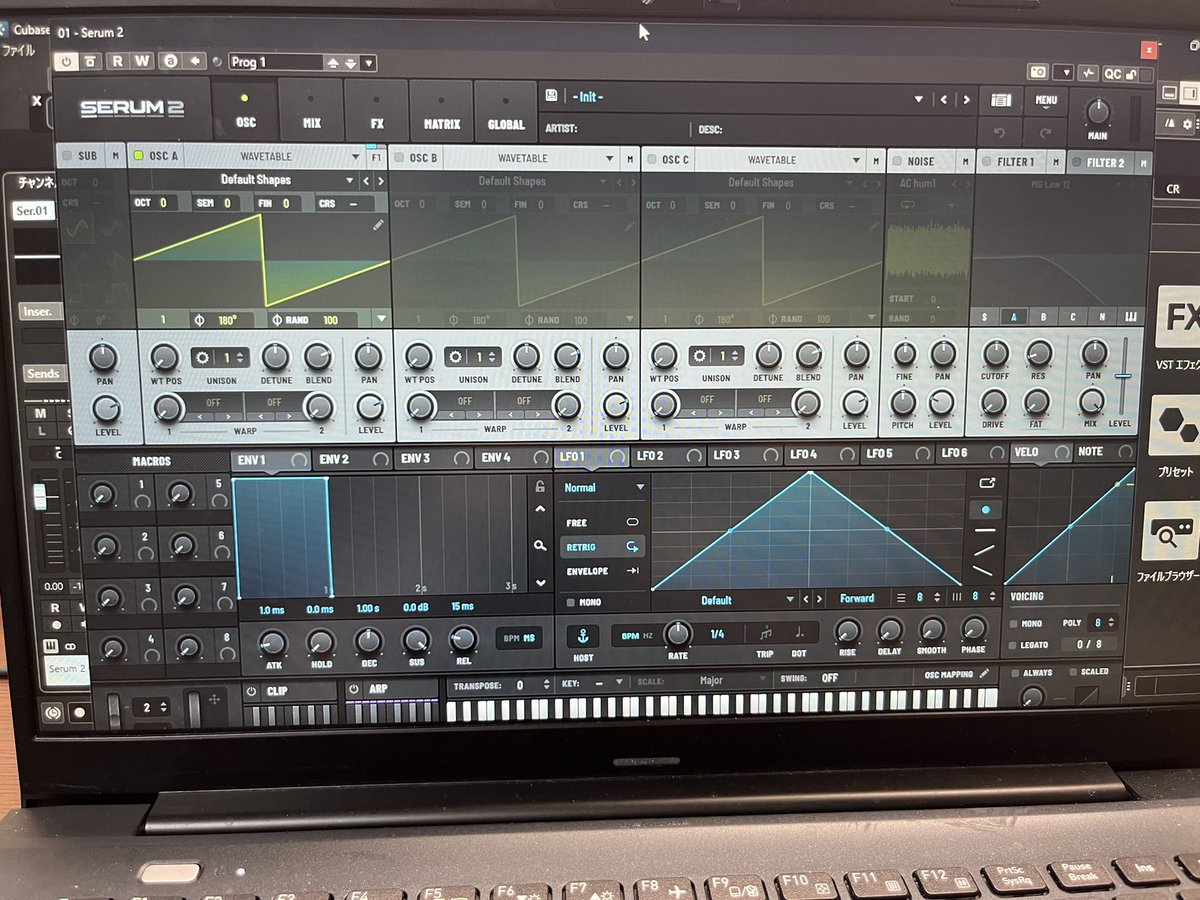
Task: Select the dotted DOT note icon
Action: [x=799, y=633]
